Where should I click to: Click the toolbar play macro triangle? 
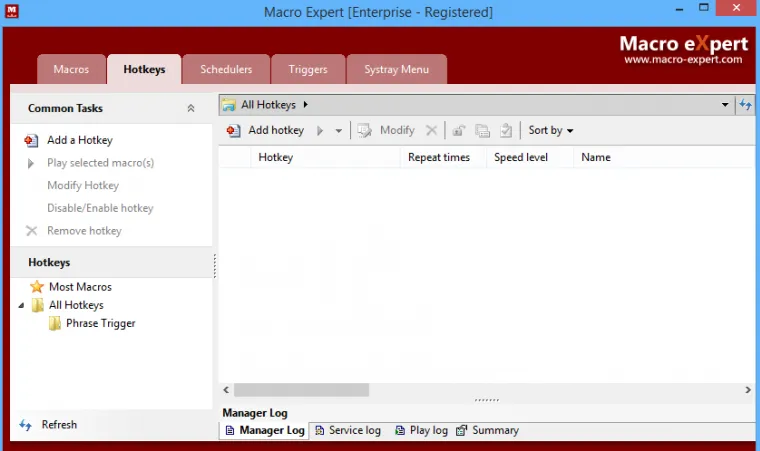(x=319, y=130)
